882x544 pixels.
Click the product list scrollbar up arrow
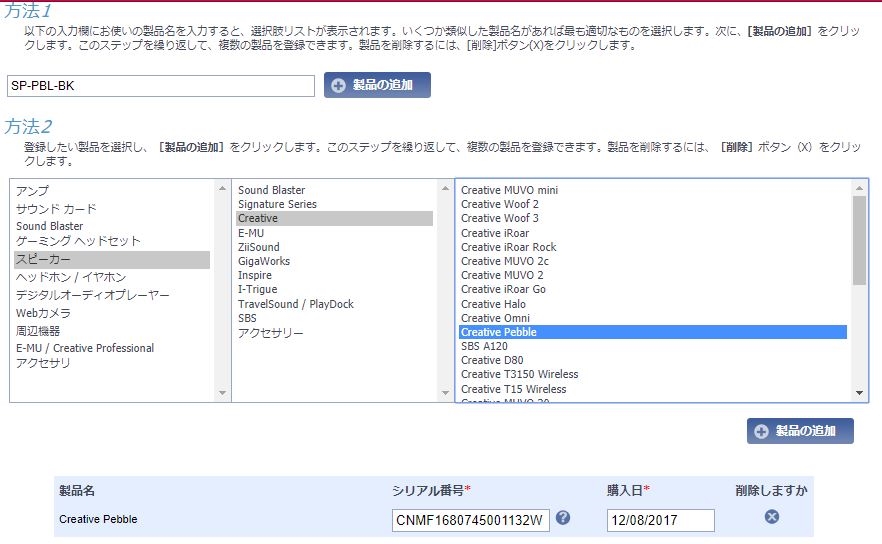pos(859,188)
